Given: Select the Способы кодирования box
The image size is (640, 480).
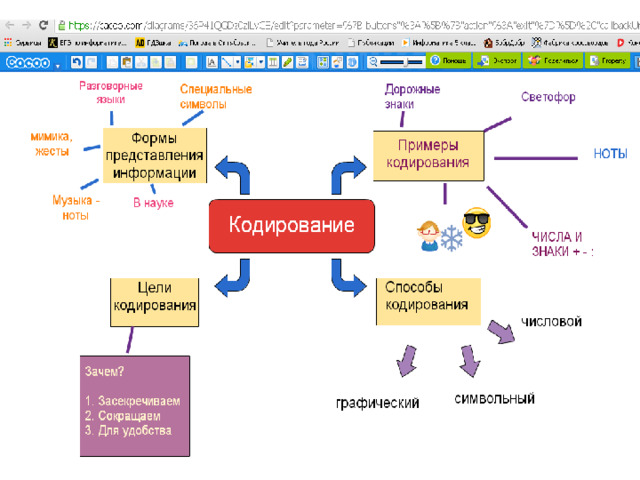Looking at the screenshot, I should click(x=428, y=302).
